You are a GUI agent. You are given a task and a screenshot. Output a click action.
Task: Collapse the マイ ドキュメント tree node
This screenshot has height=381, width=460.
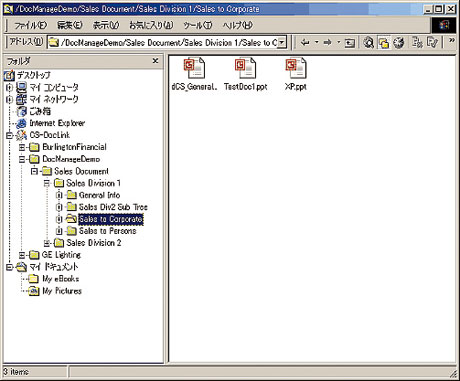coord(9,267)
